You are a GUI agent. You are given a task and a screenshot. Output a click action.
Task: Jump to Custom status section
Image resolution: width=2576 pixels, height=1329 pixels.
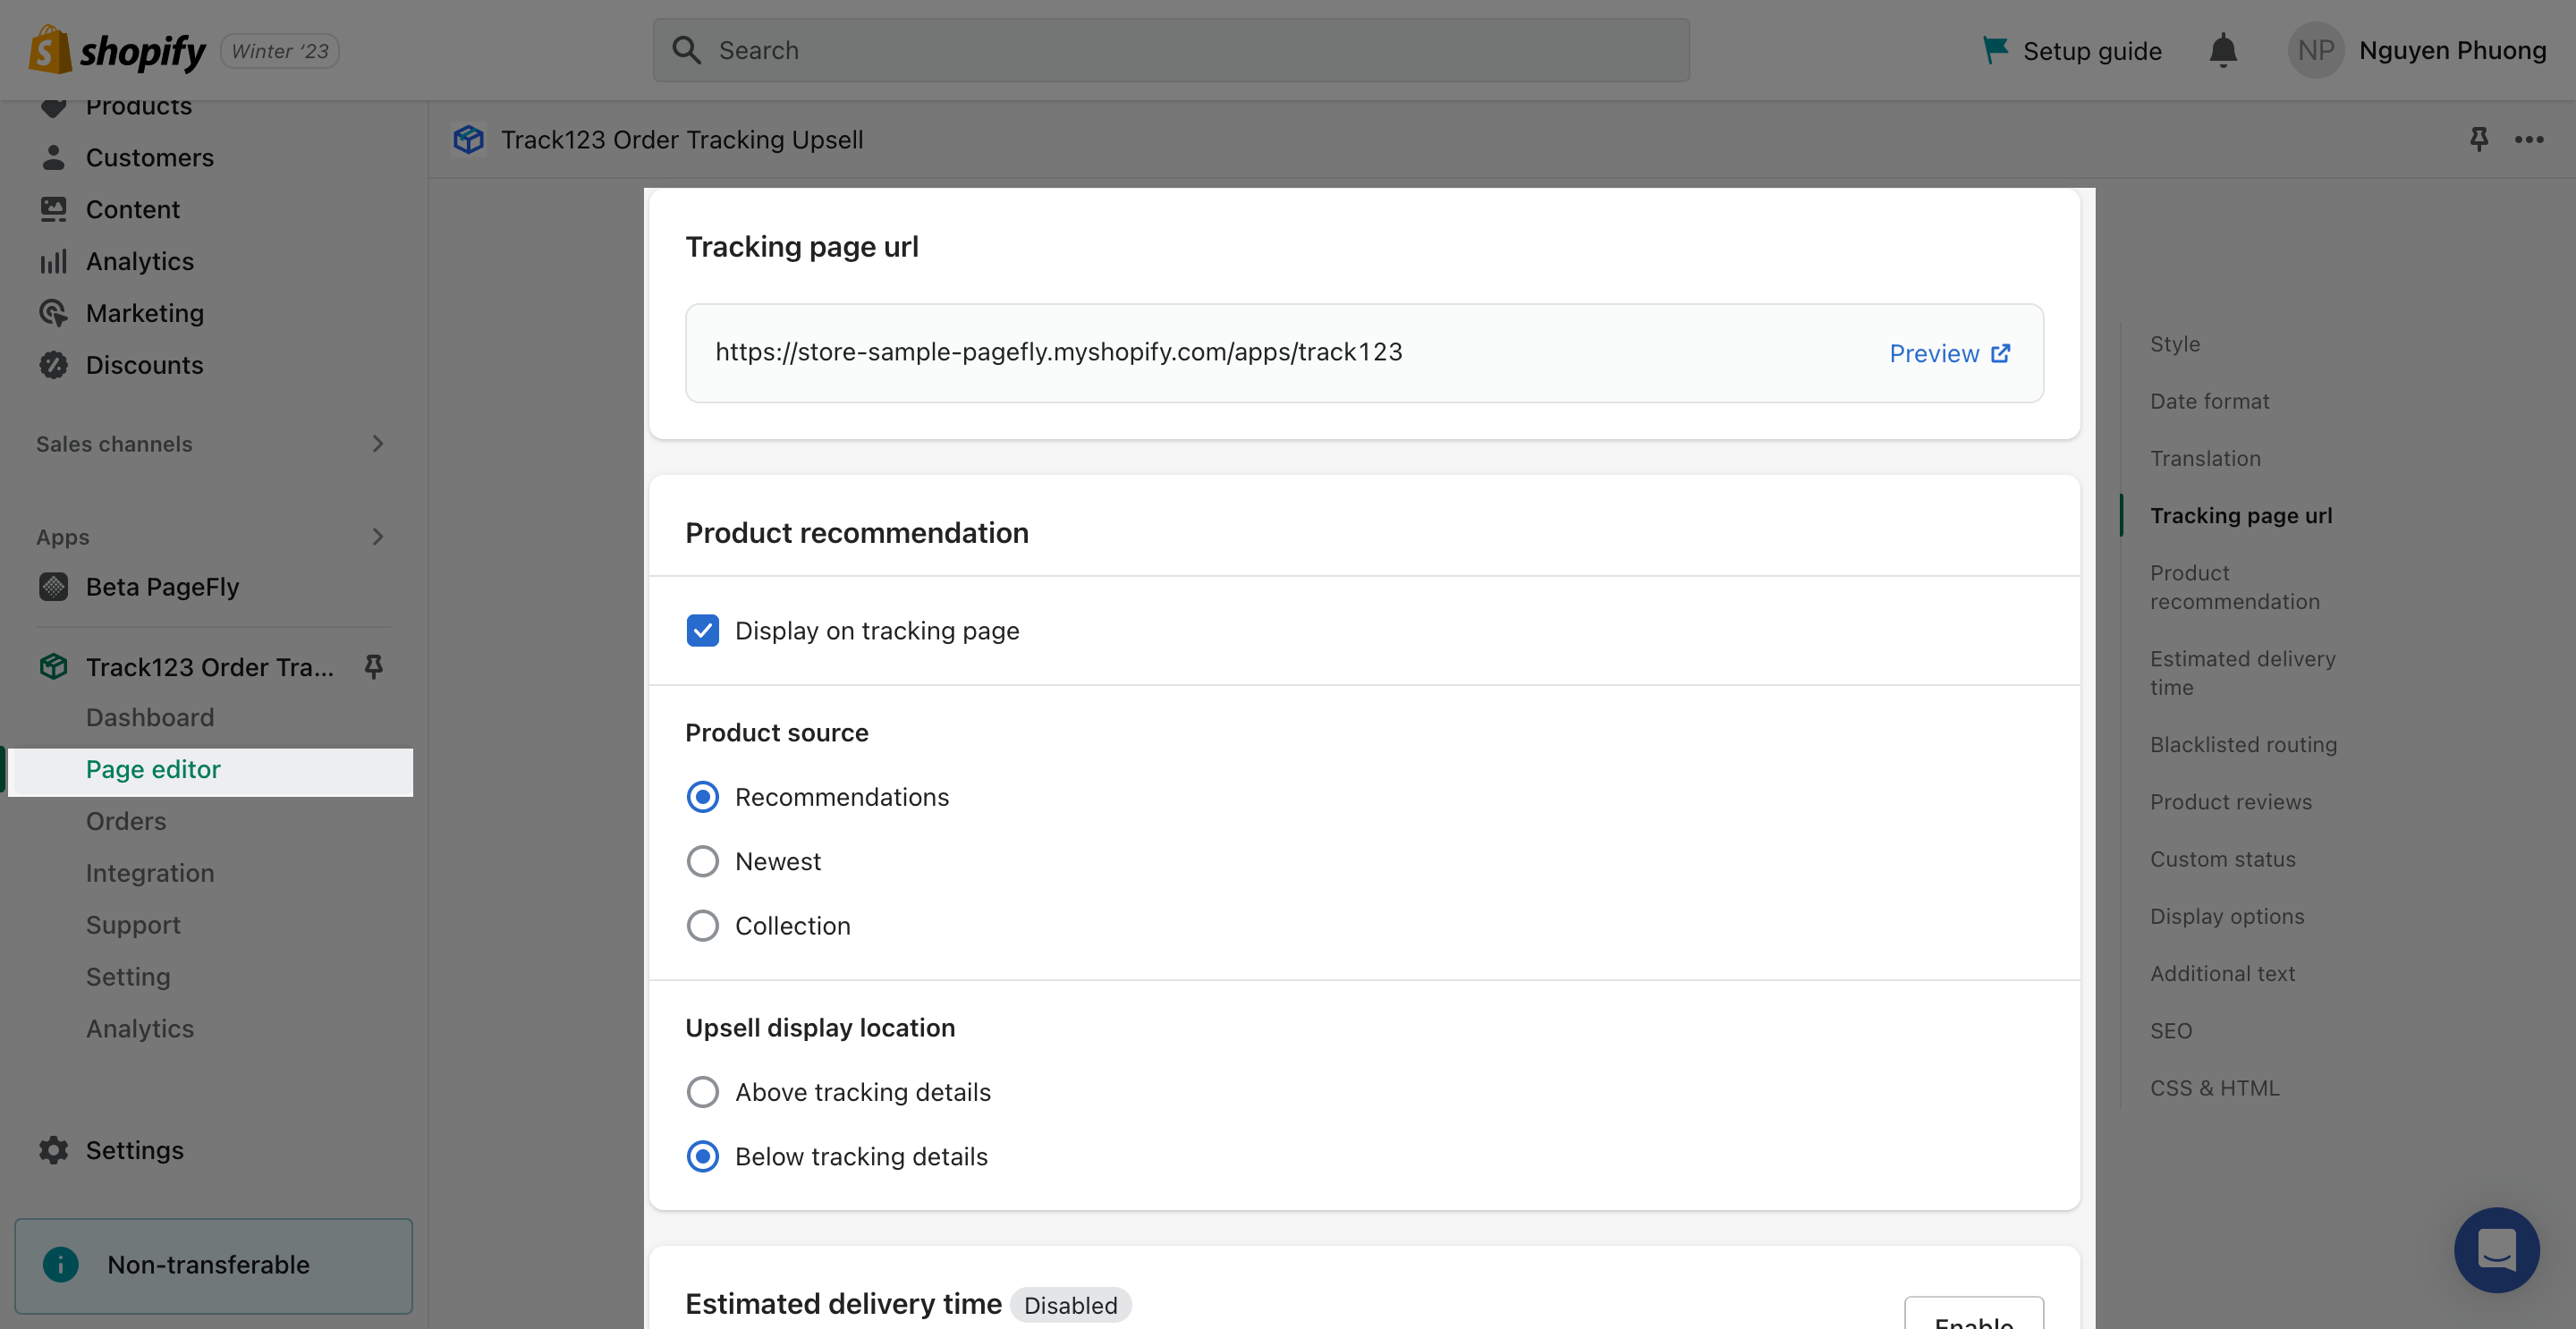[x=2223, y=859]
